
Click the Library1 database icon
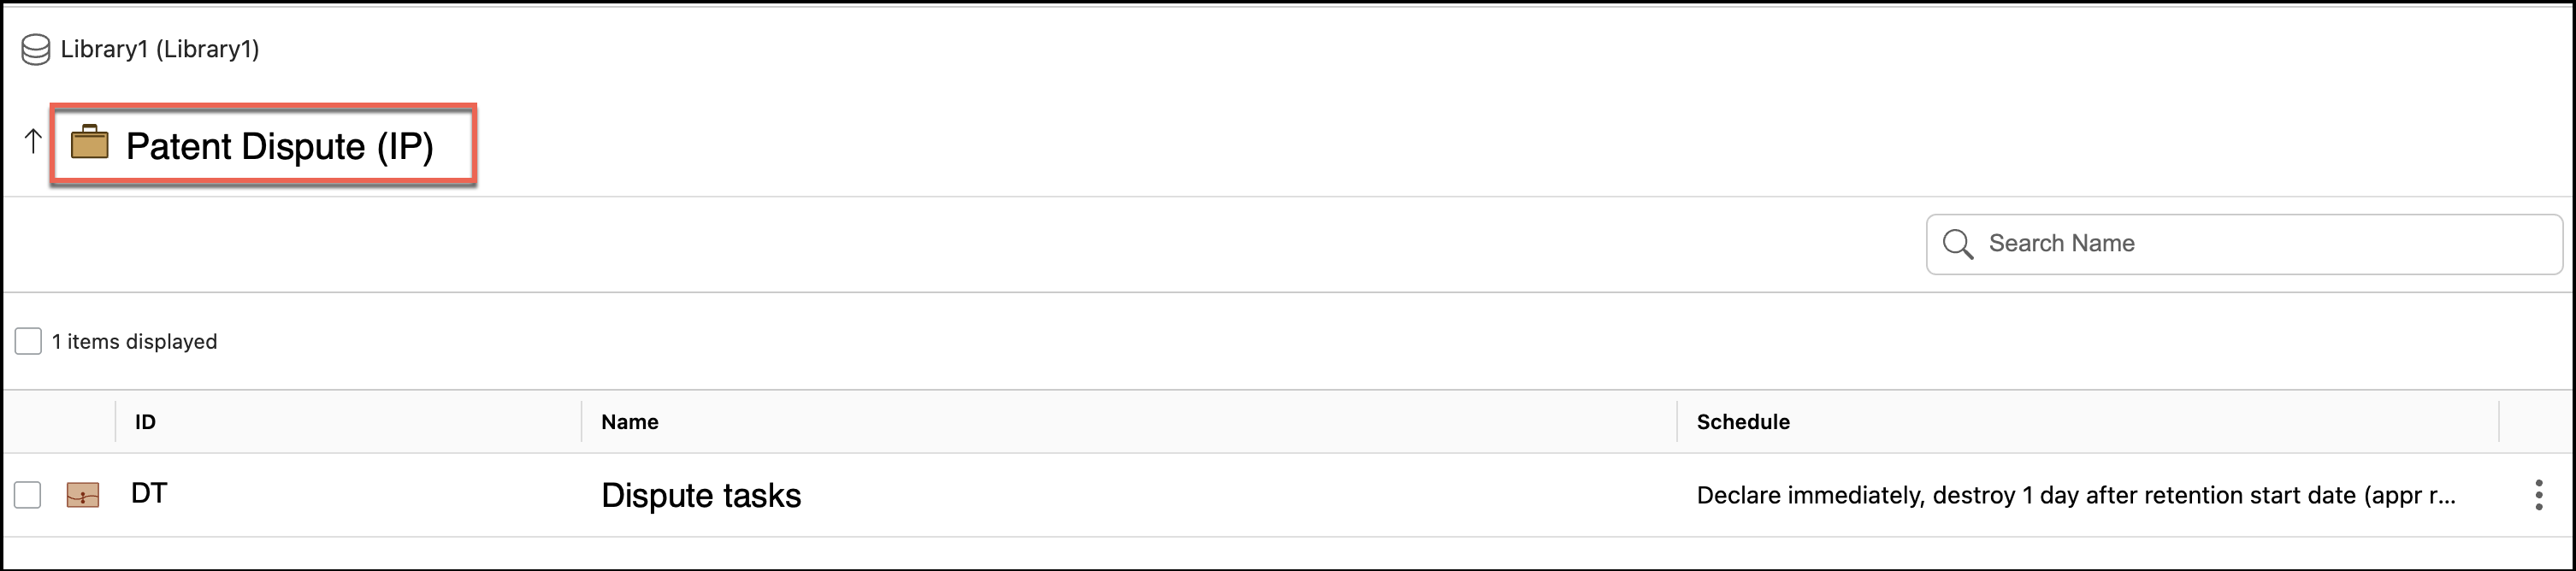point(36,50)
